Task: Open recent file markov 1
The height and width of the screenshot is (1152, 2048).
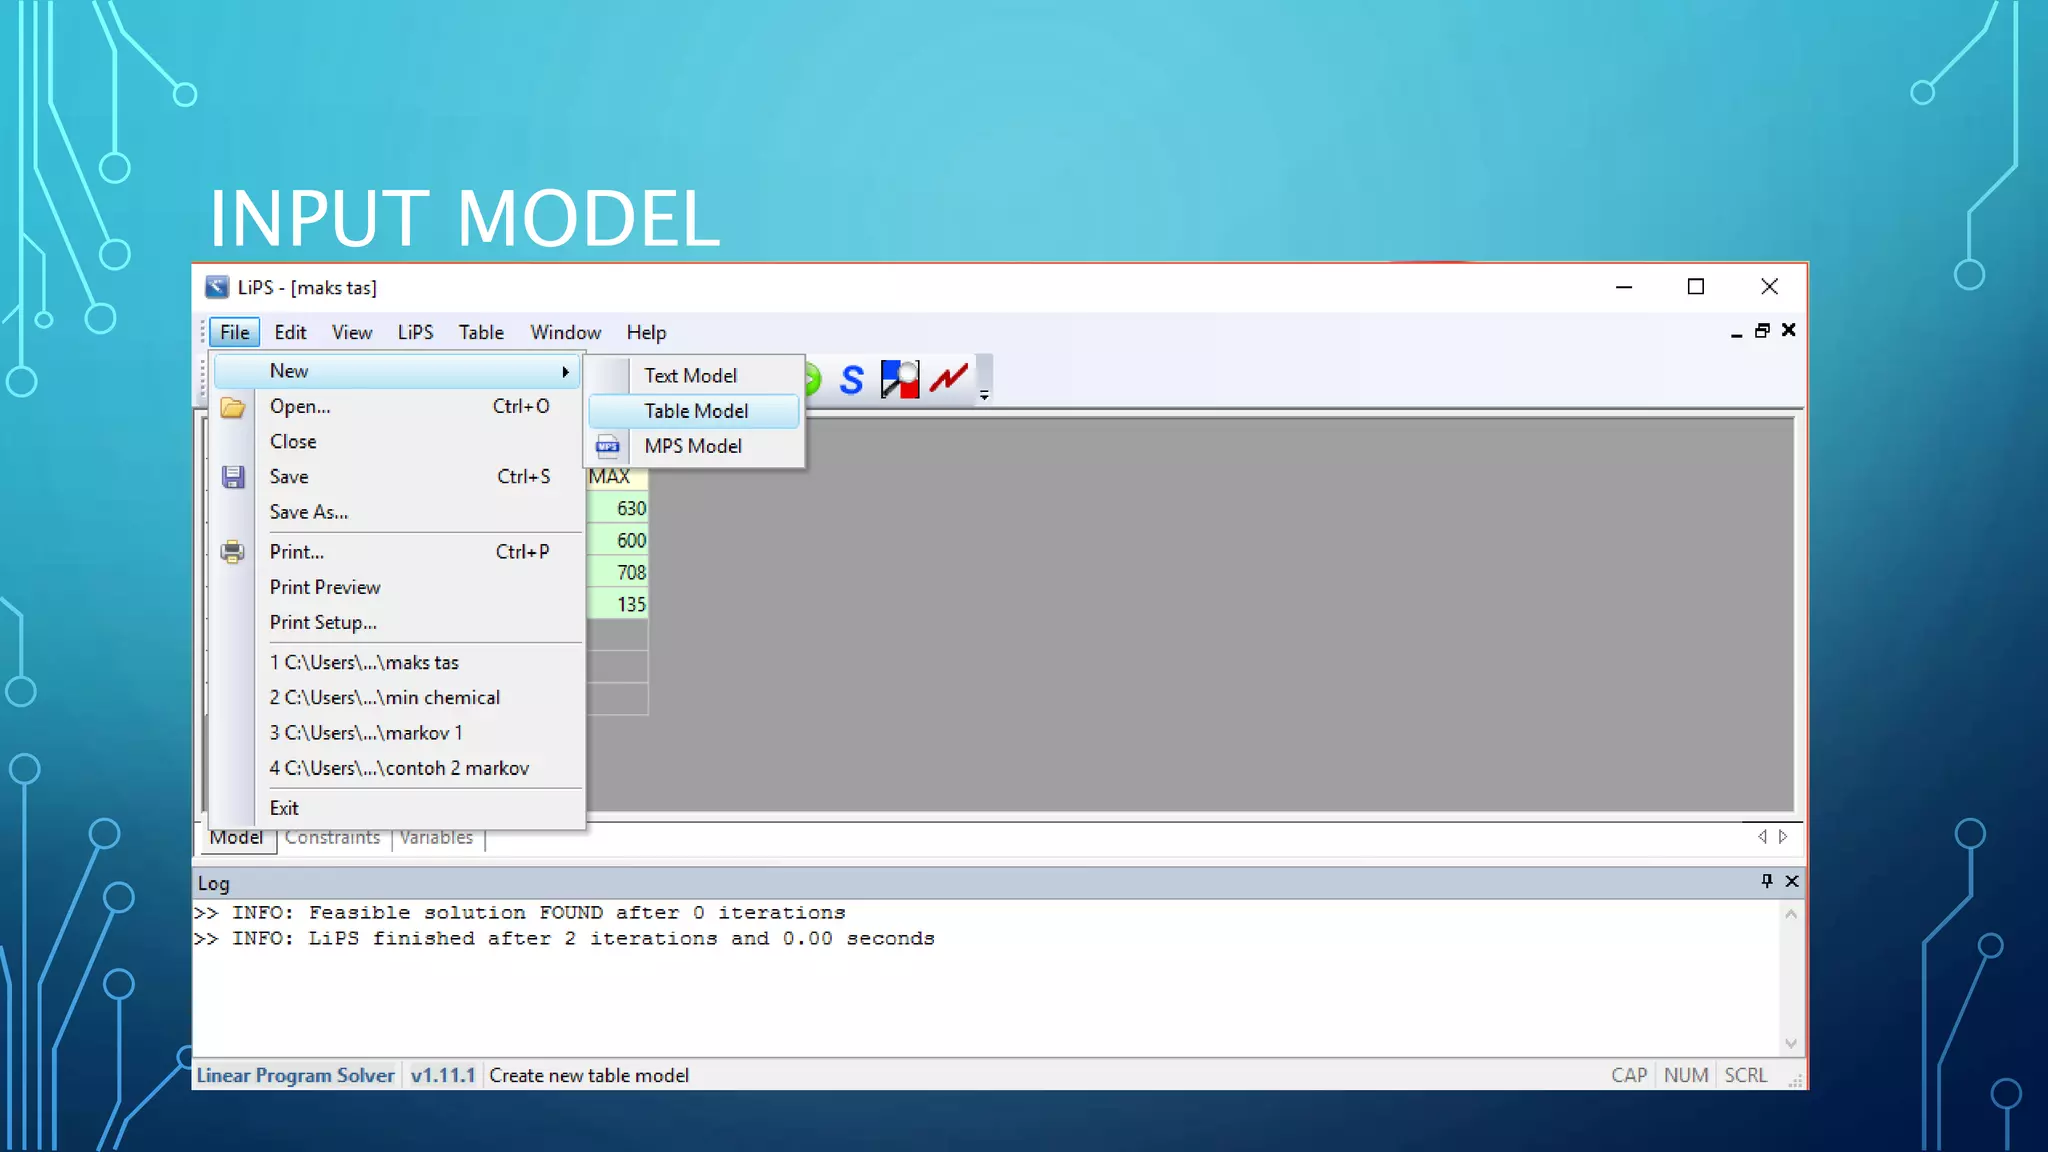Action: click(399, 733)
